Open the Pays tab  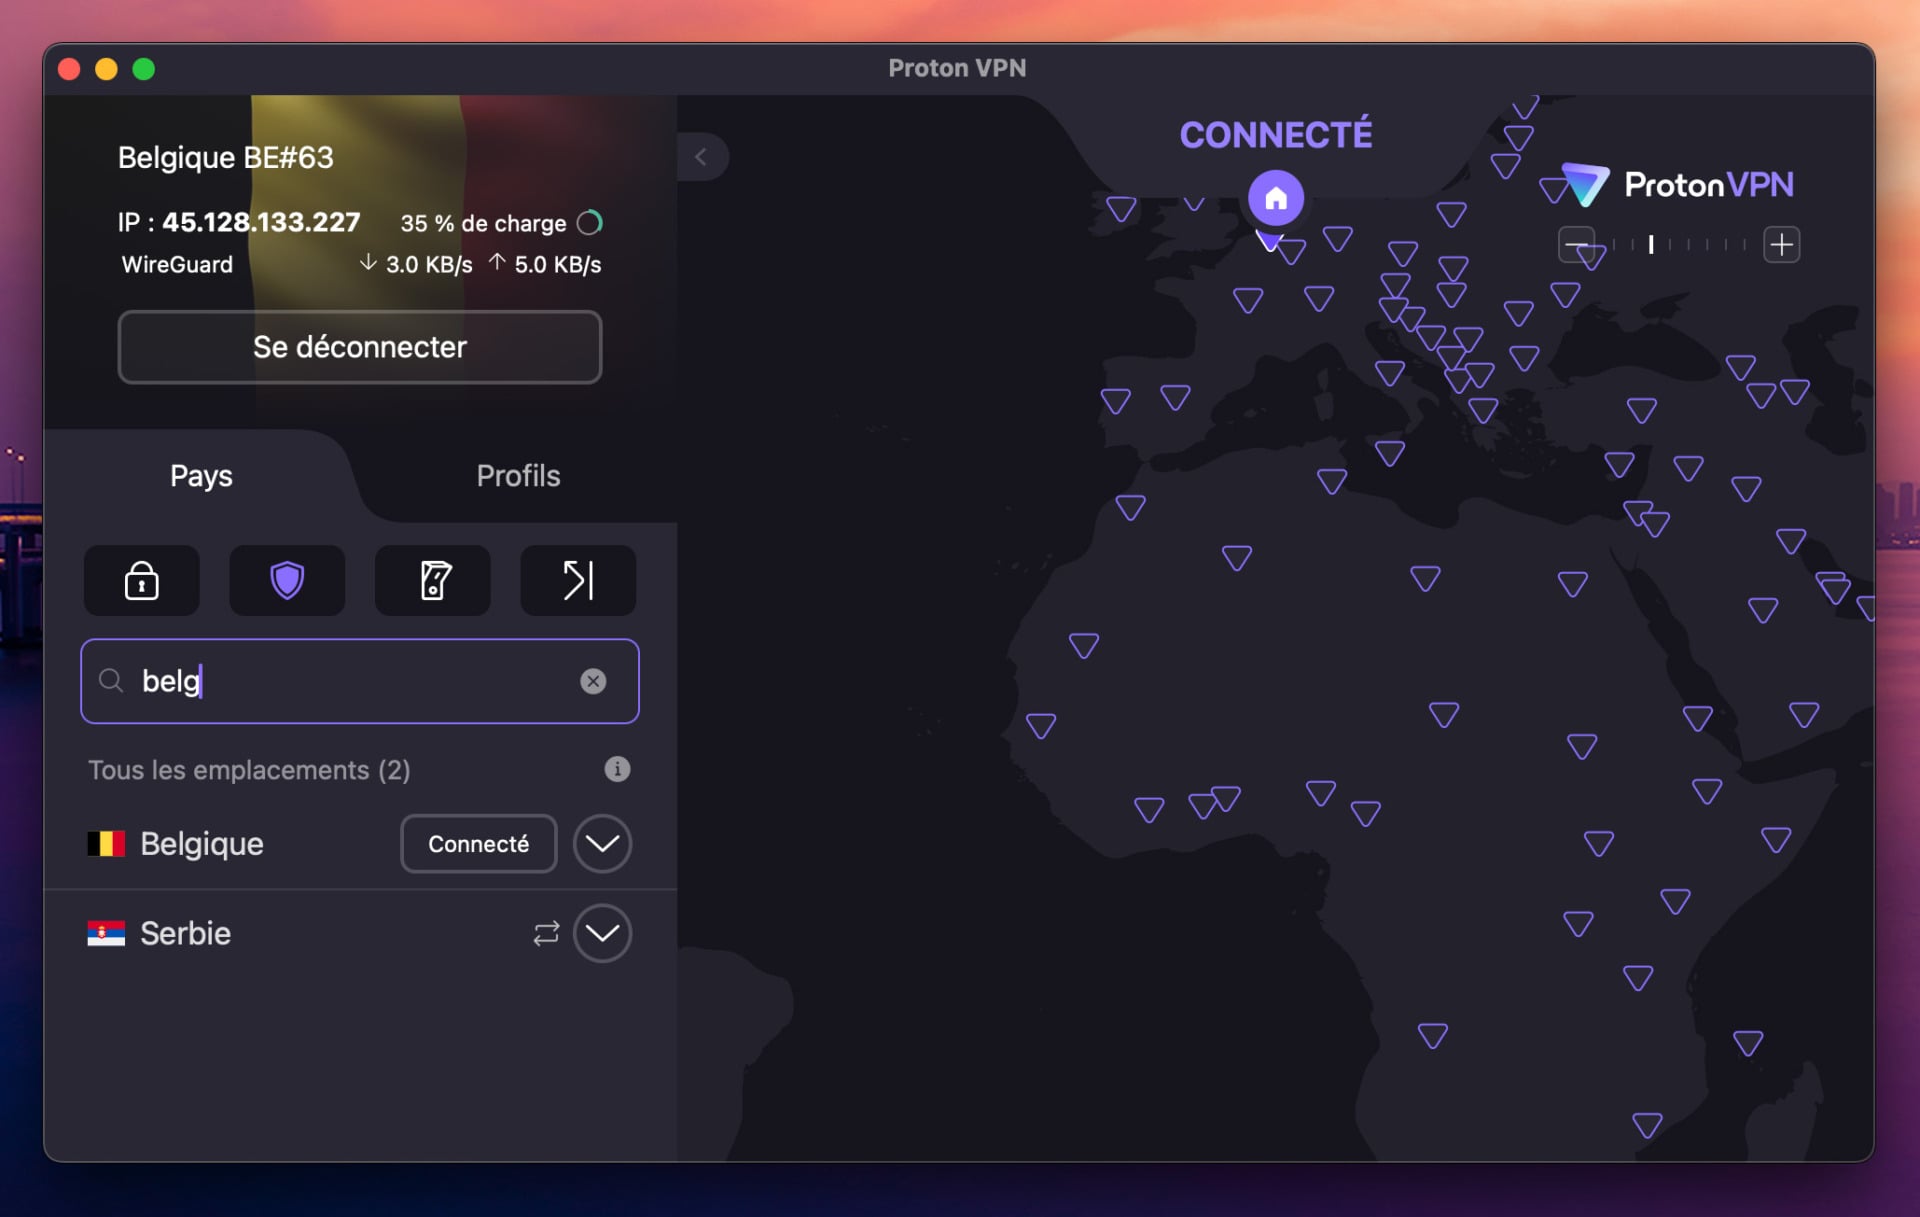(x=200, y=476)
